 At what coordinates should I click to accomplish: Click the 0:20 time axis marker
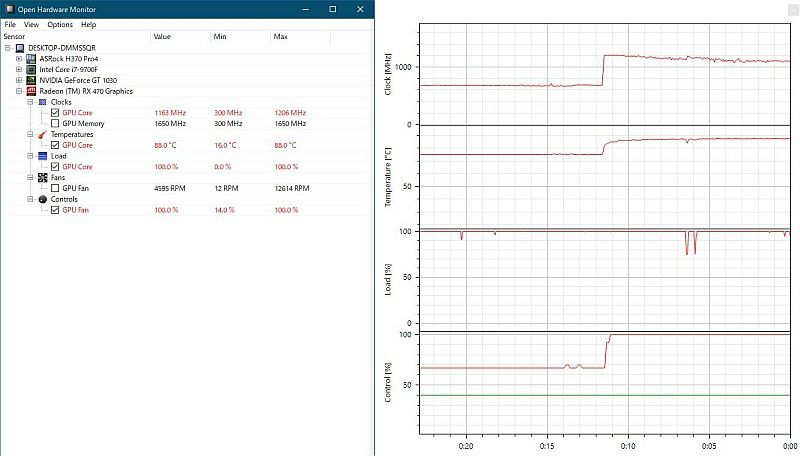(466, 446)
